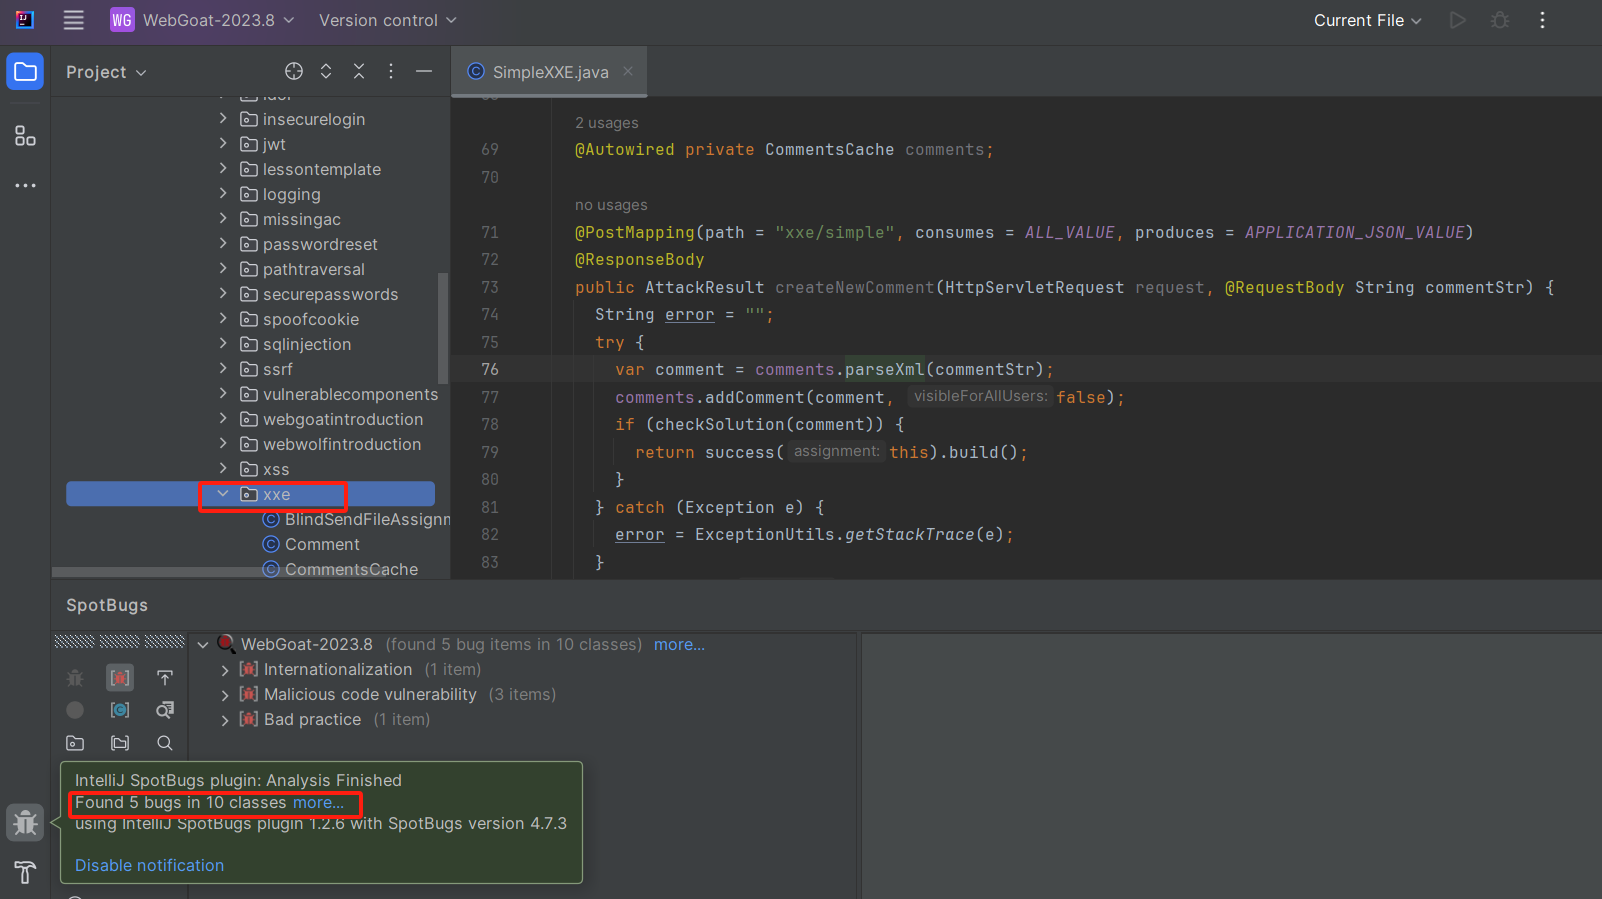Open SpotBugs tool window from sidebar

[x=25, y=823]
